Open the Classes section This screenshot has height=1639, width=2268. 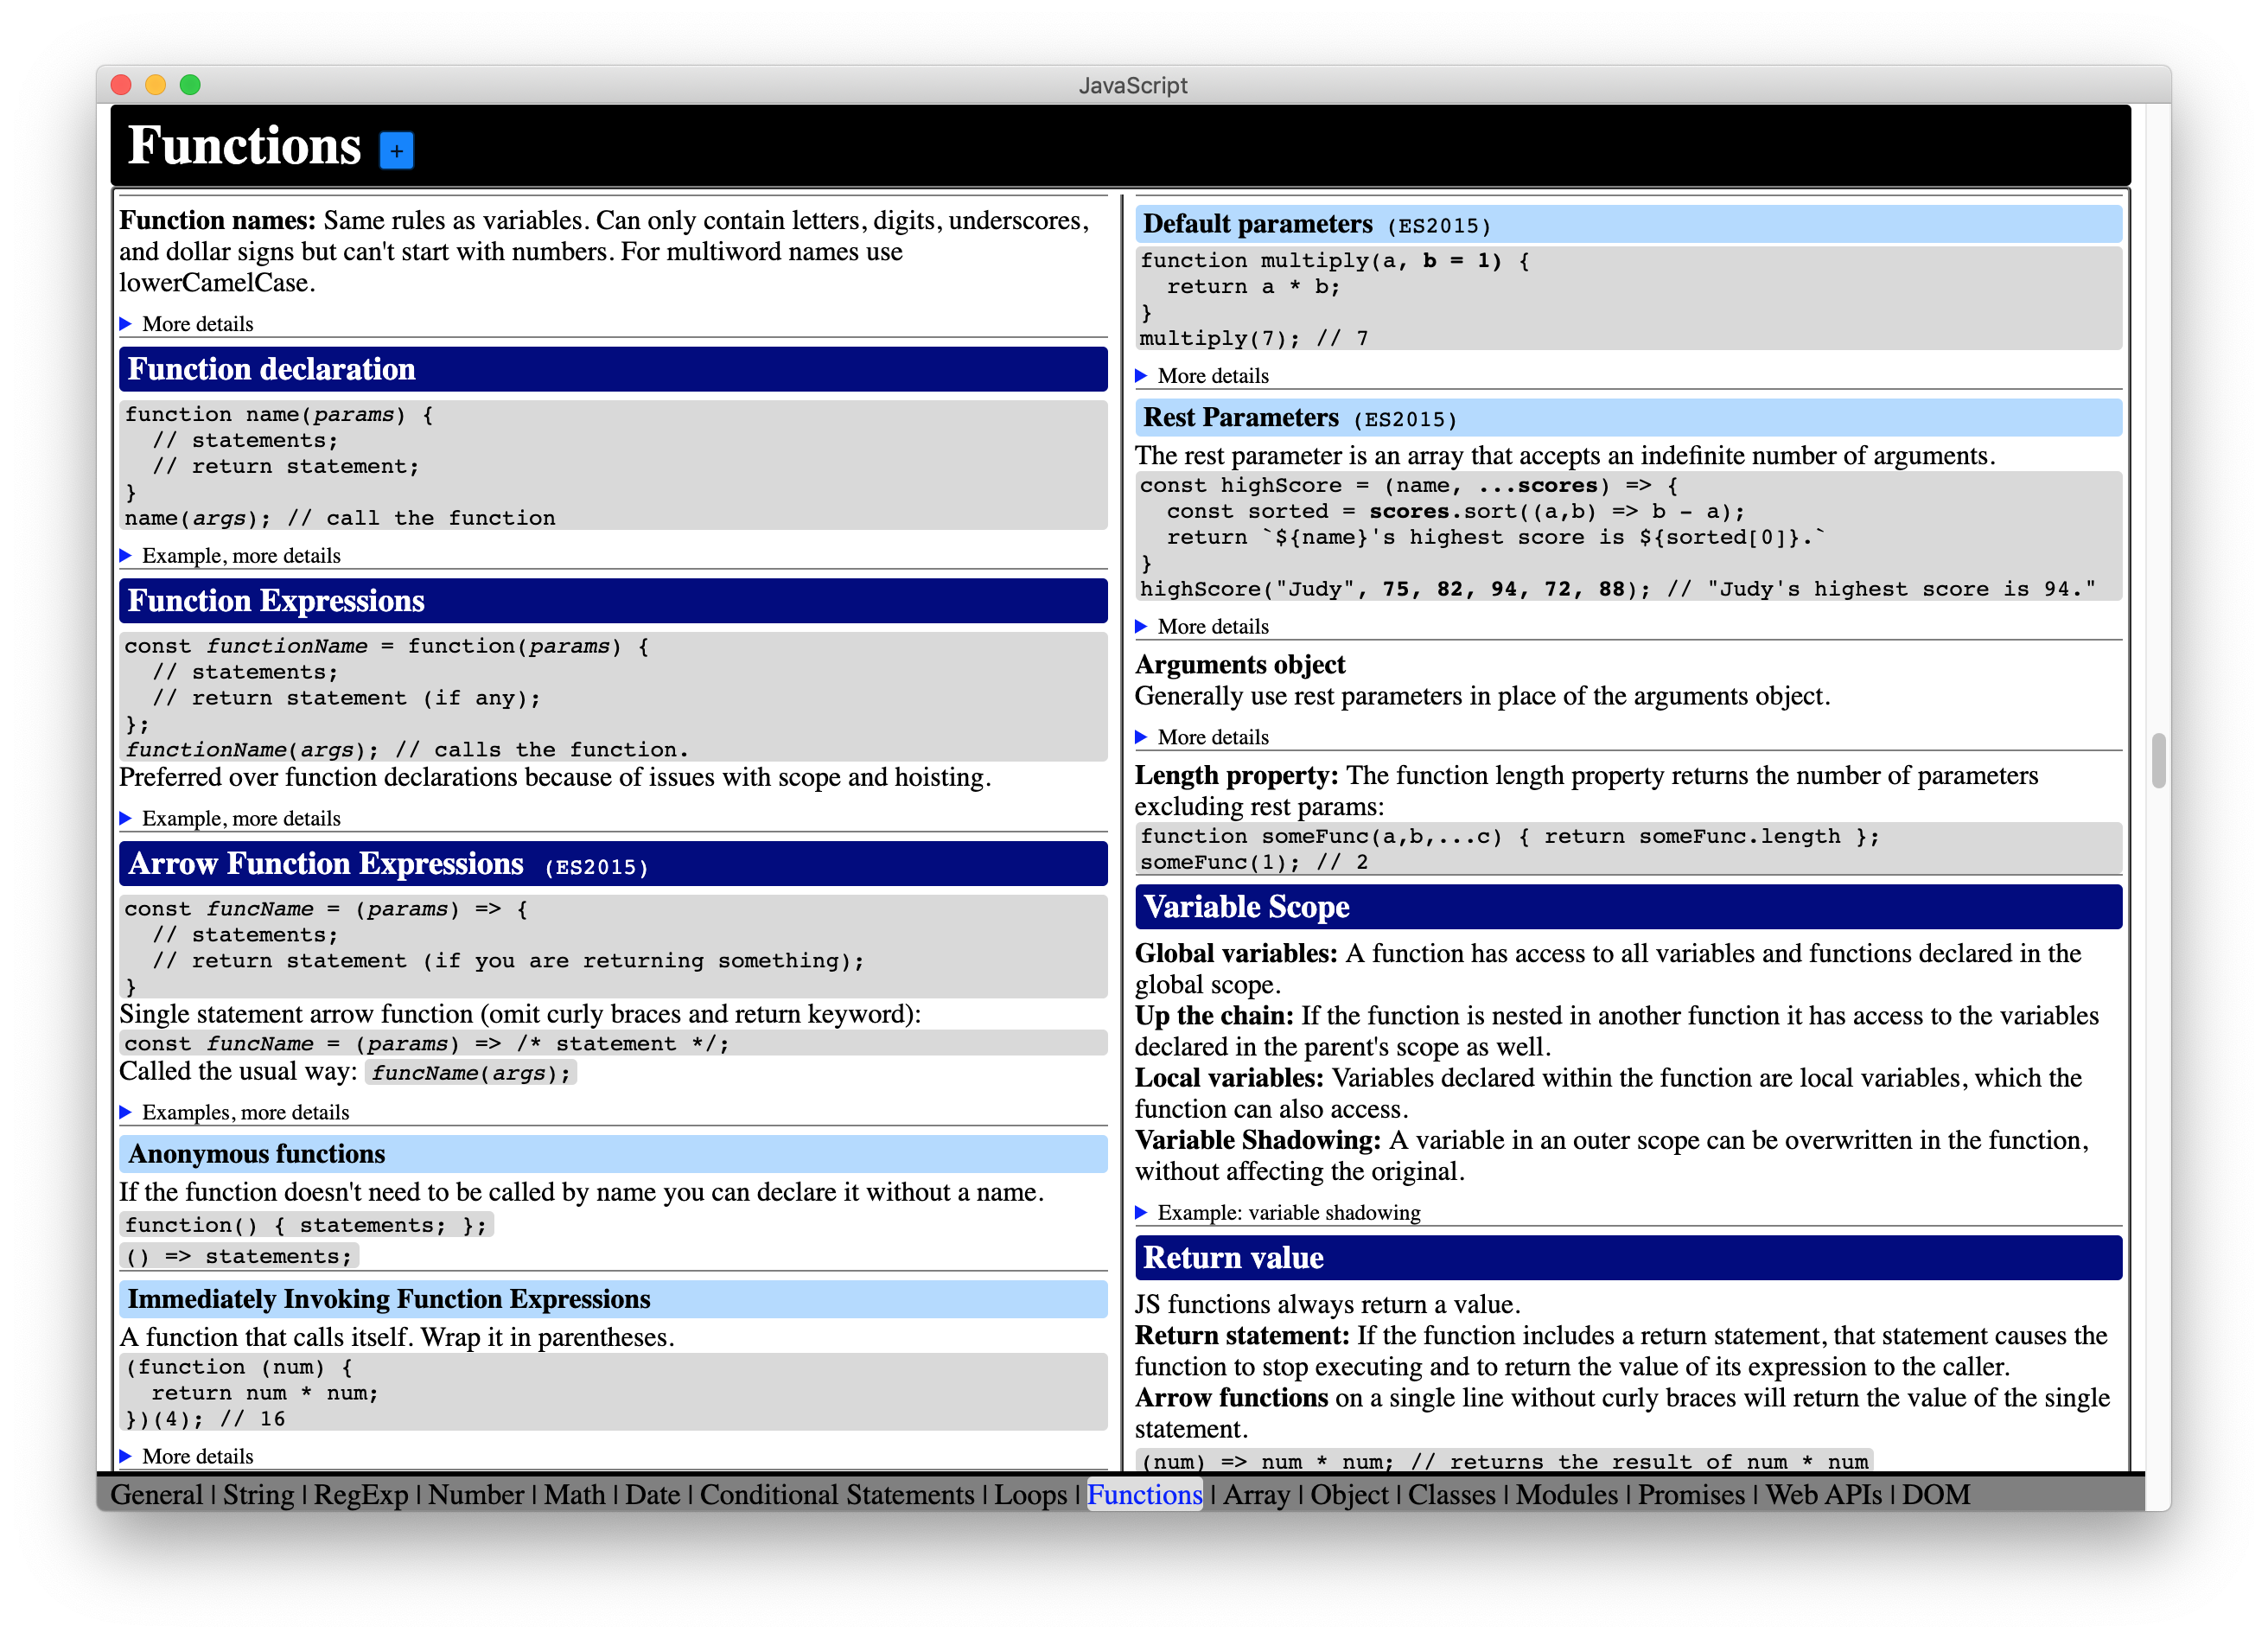pyautogui.click(x=1452, y=1495)
